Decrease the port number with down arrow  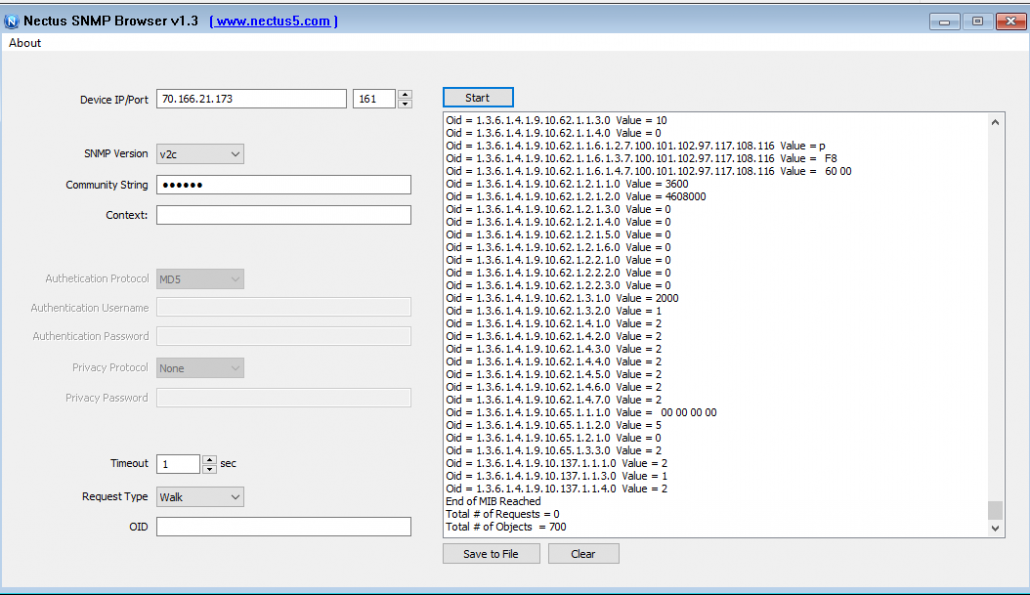click(x=405, y=104)
